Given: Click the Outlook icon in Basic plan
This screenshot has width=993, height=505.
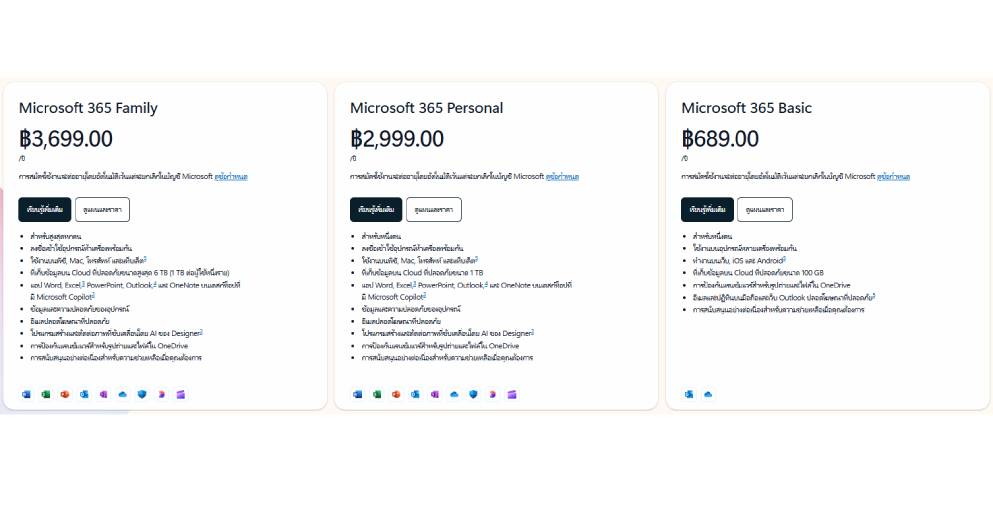Looking at the screenshot, I should tap(689, 394).
